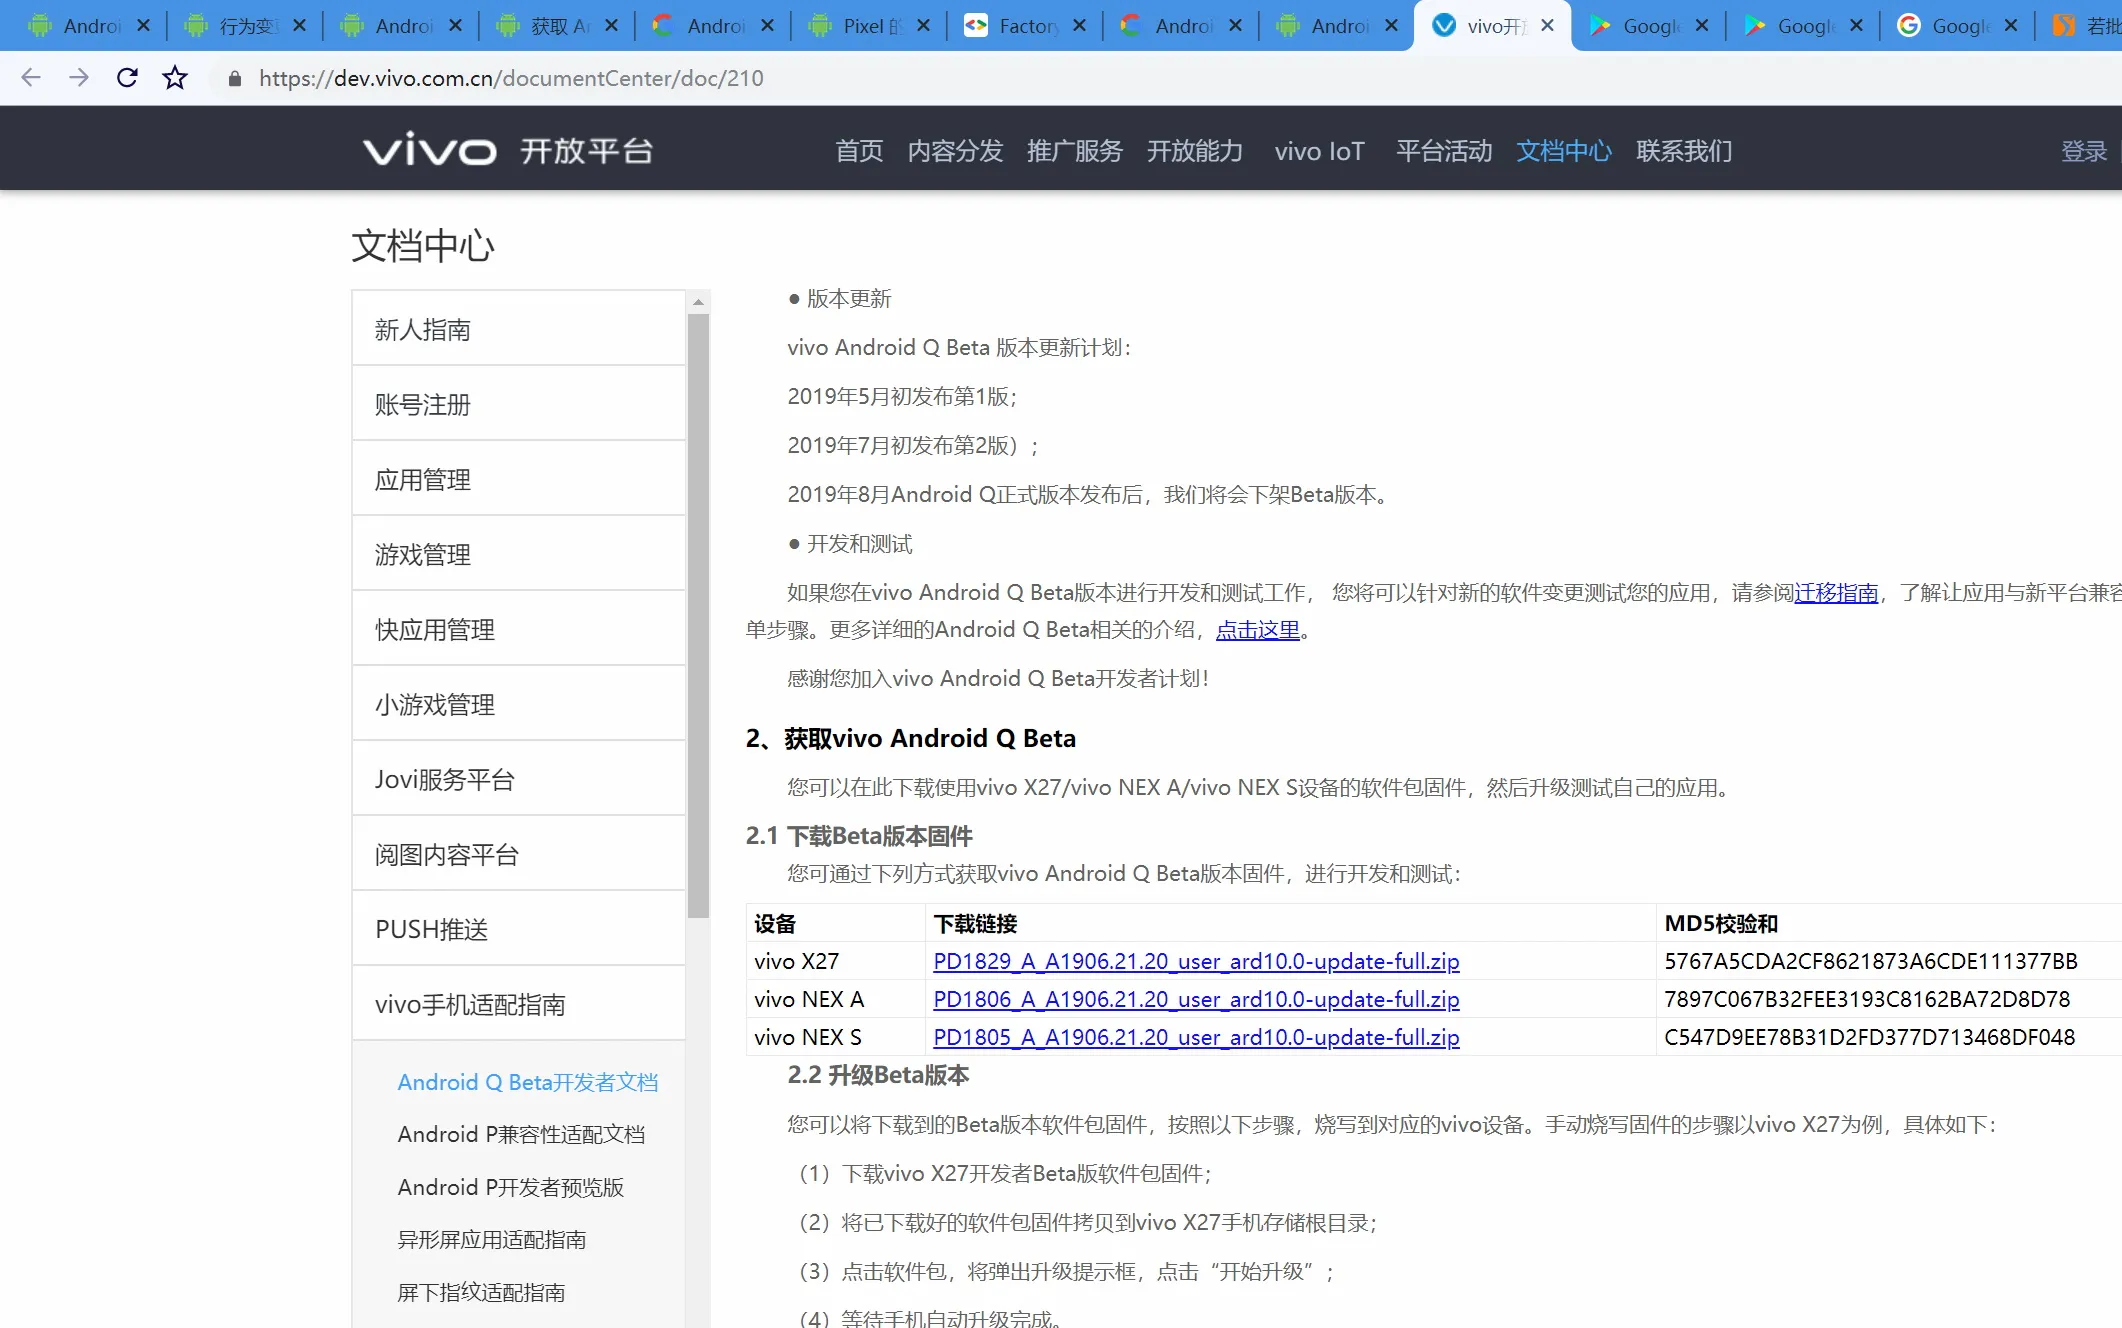Open vivo IoT navigation item
Image resolution: width=2122 pixels, height=1328 pixels.
[x=1319, y=151]
